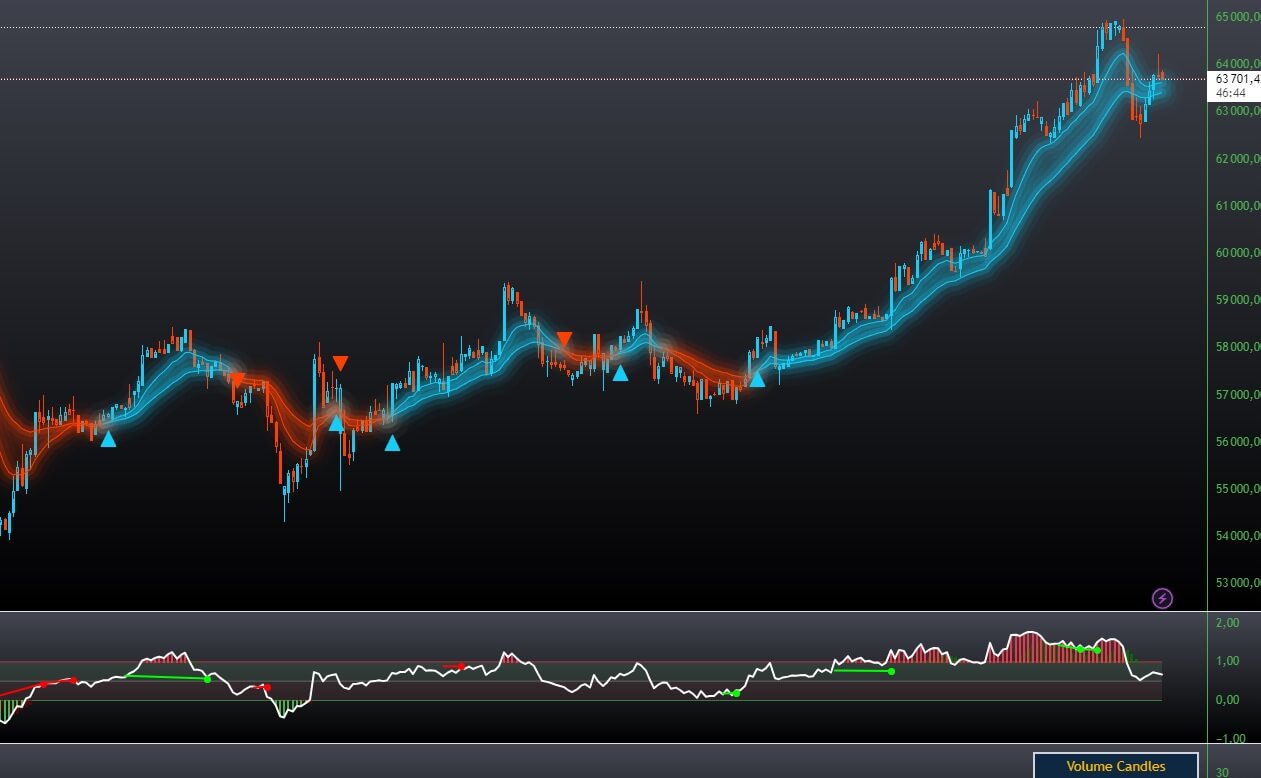Click the purple lightning bolt icon

[x=1162, y=598]
